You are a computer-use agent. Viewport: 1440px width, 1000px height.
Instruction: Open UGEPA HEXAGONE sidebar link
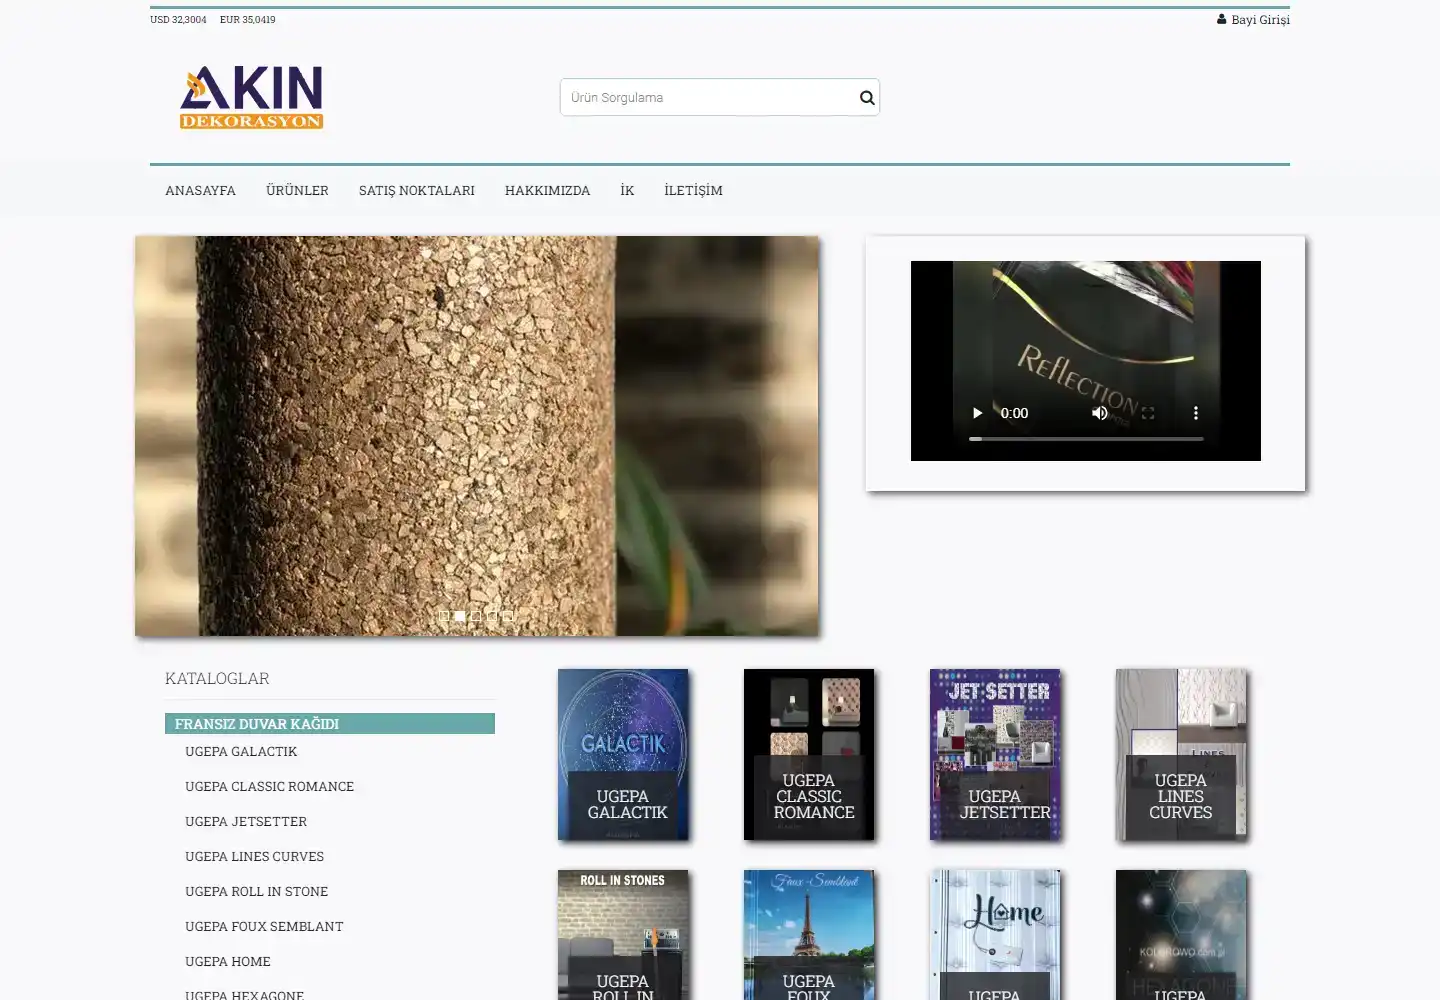(244, 995)
